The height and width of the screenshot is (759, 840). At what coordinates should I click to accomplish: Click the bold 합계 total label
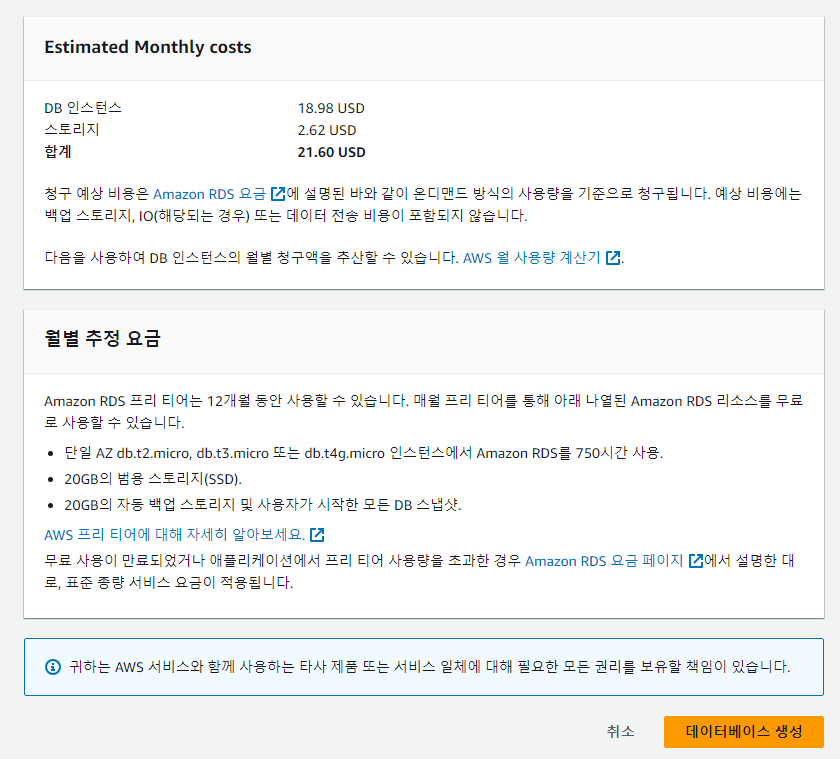pyautogui.click(x=58, y=153)
